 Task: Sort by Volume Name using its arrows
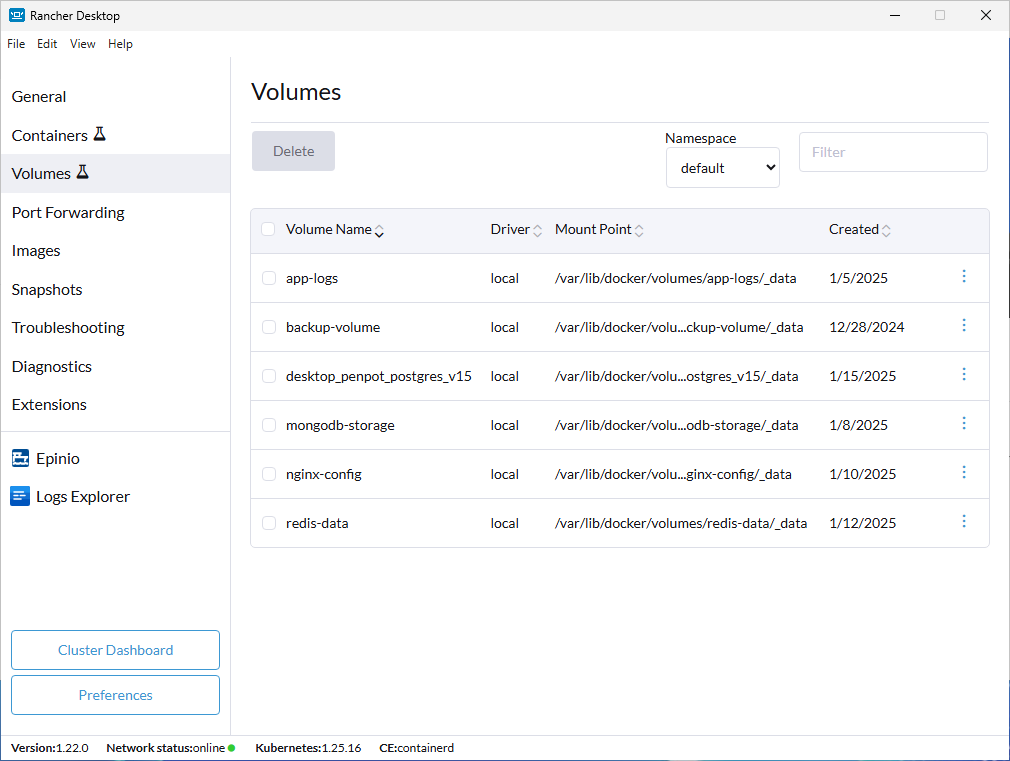pyautogui.click(x=379, y=230)
